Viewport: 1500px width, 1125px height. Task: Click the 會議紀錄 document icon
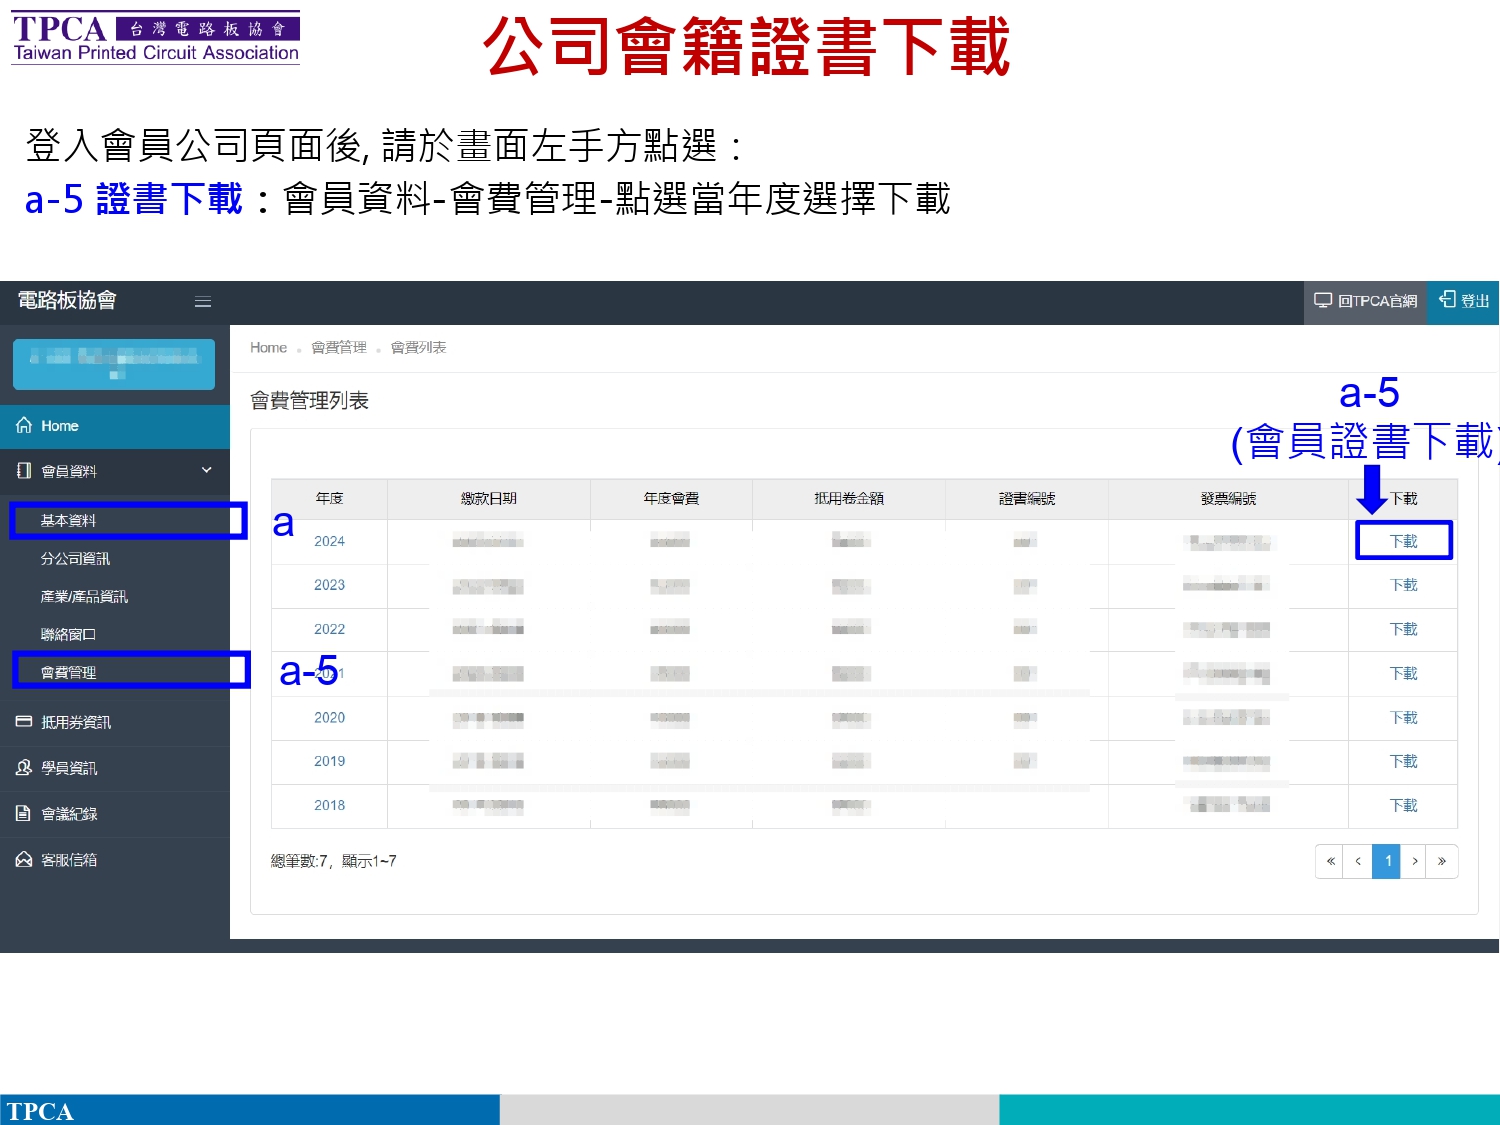[x=24, y=814]
